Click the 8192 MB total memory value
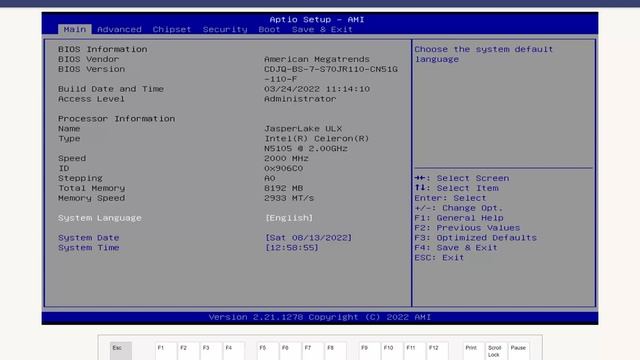 pyautogui.click(x=283, y=188)
